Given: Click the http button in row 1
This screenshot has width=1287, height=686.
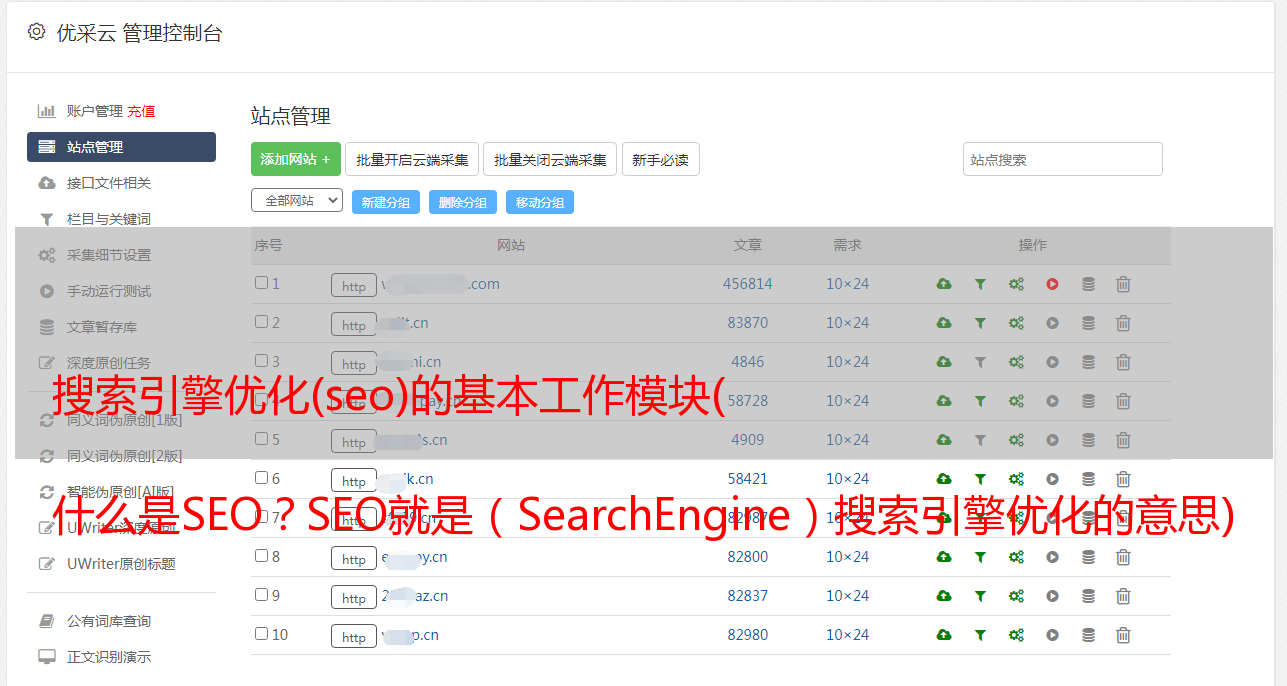Looking at the screenshot, I should click(354, 286).
